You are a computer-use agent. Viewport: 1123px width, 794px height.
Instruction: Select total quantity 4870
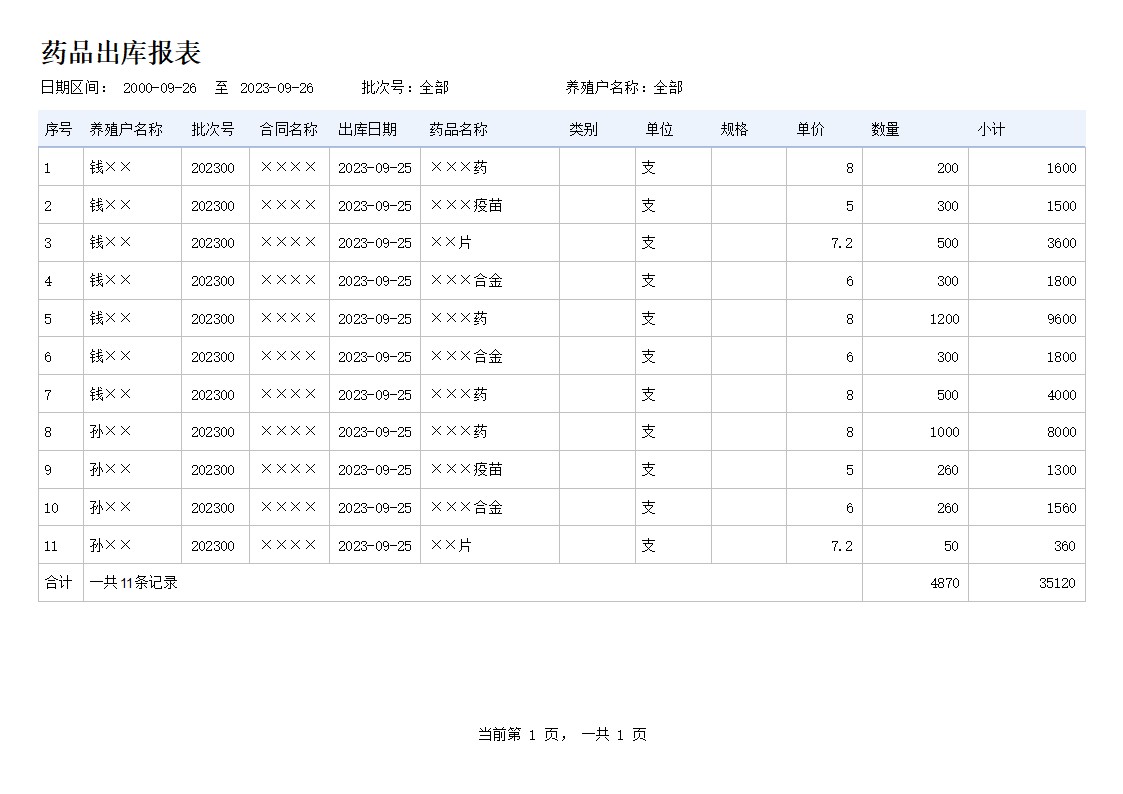[x=945, y=584]
